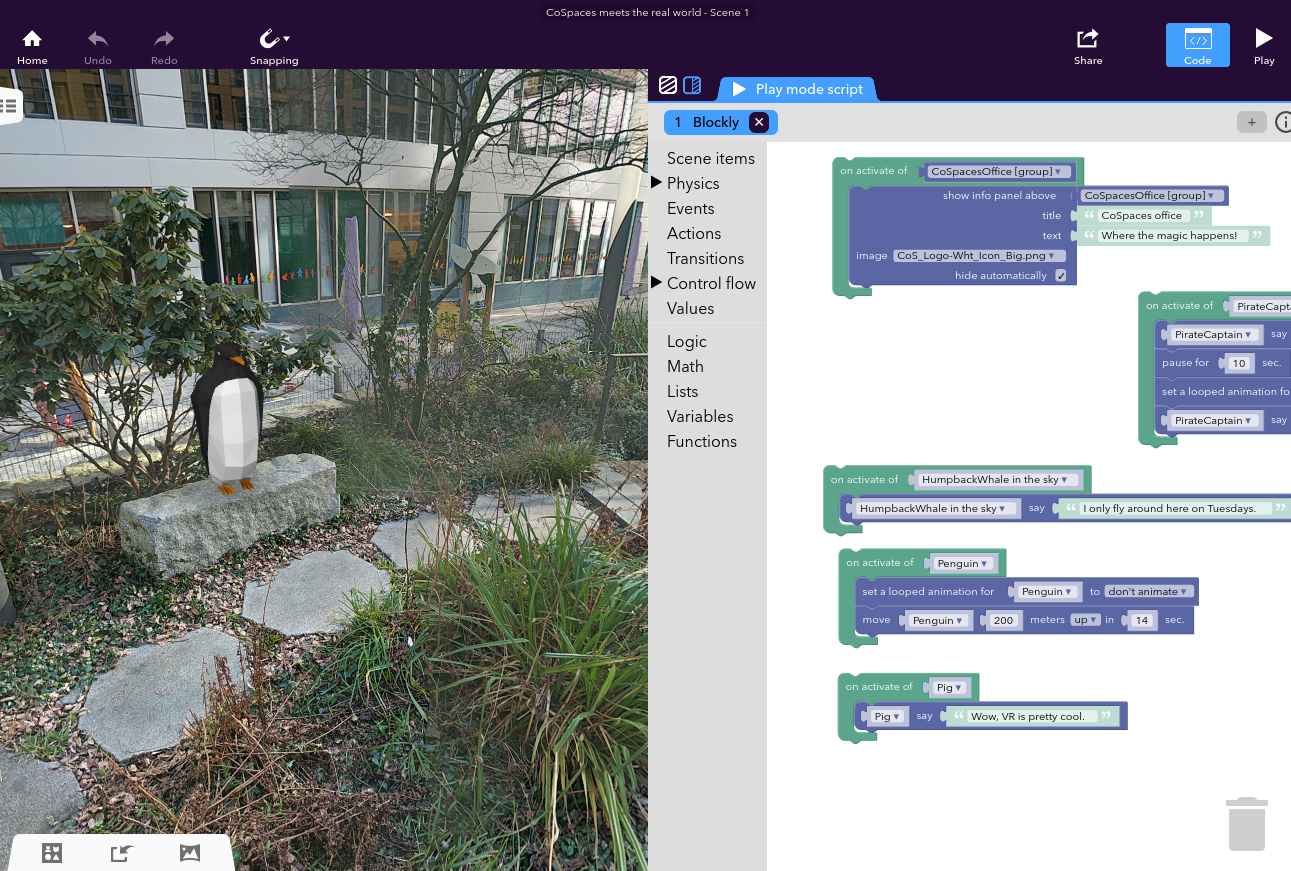Close the Blockly script tab with its X
This screenshot has height=871, width=1291.
(x=759, y=122)
